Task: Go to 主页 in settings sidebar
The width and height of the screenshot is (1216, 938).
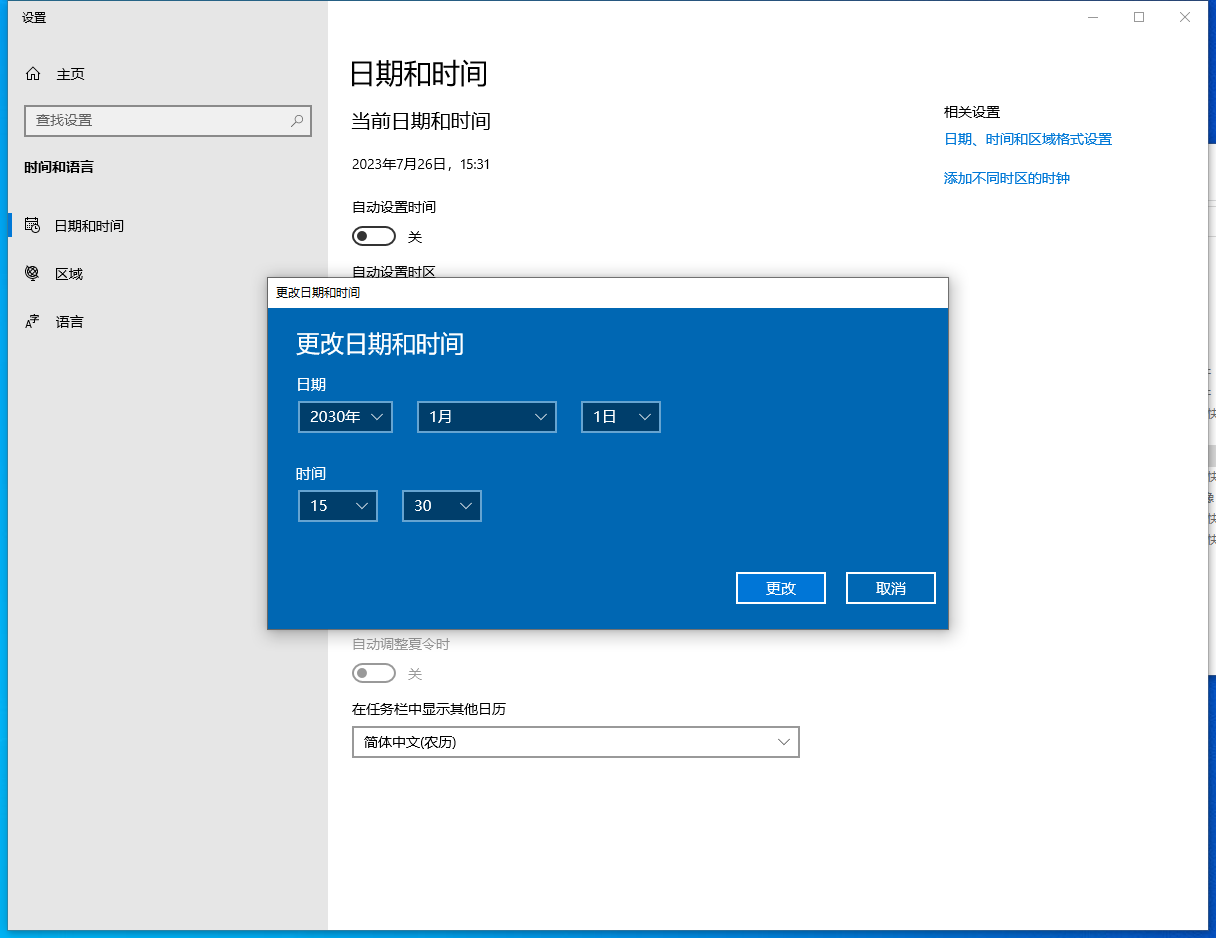Action: (168, 74)
